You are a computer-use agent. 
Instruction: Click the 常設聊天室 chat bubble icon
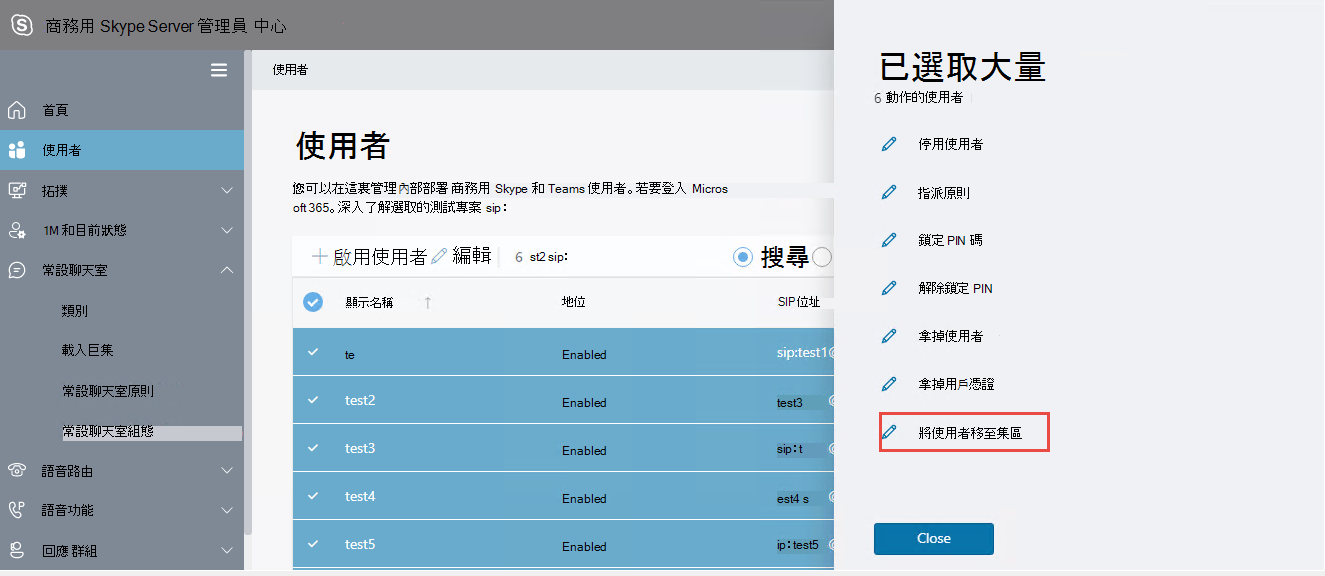pos(17,270)
